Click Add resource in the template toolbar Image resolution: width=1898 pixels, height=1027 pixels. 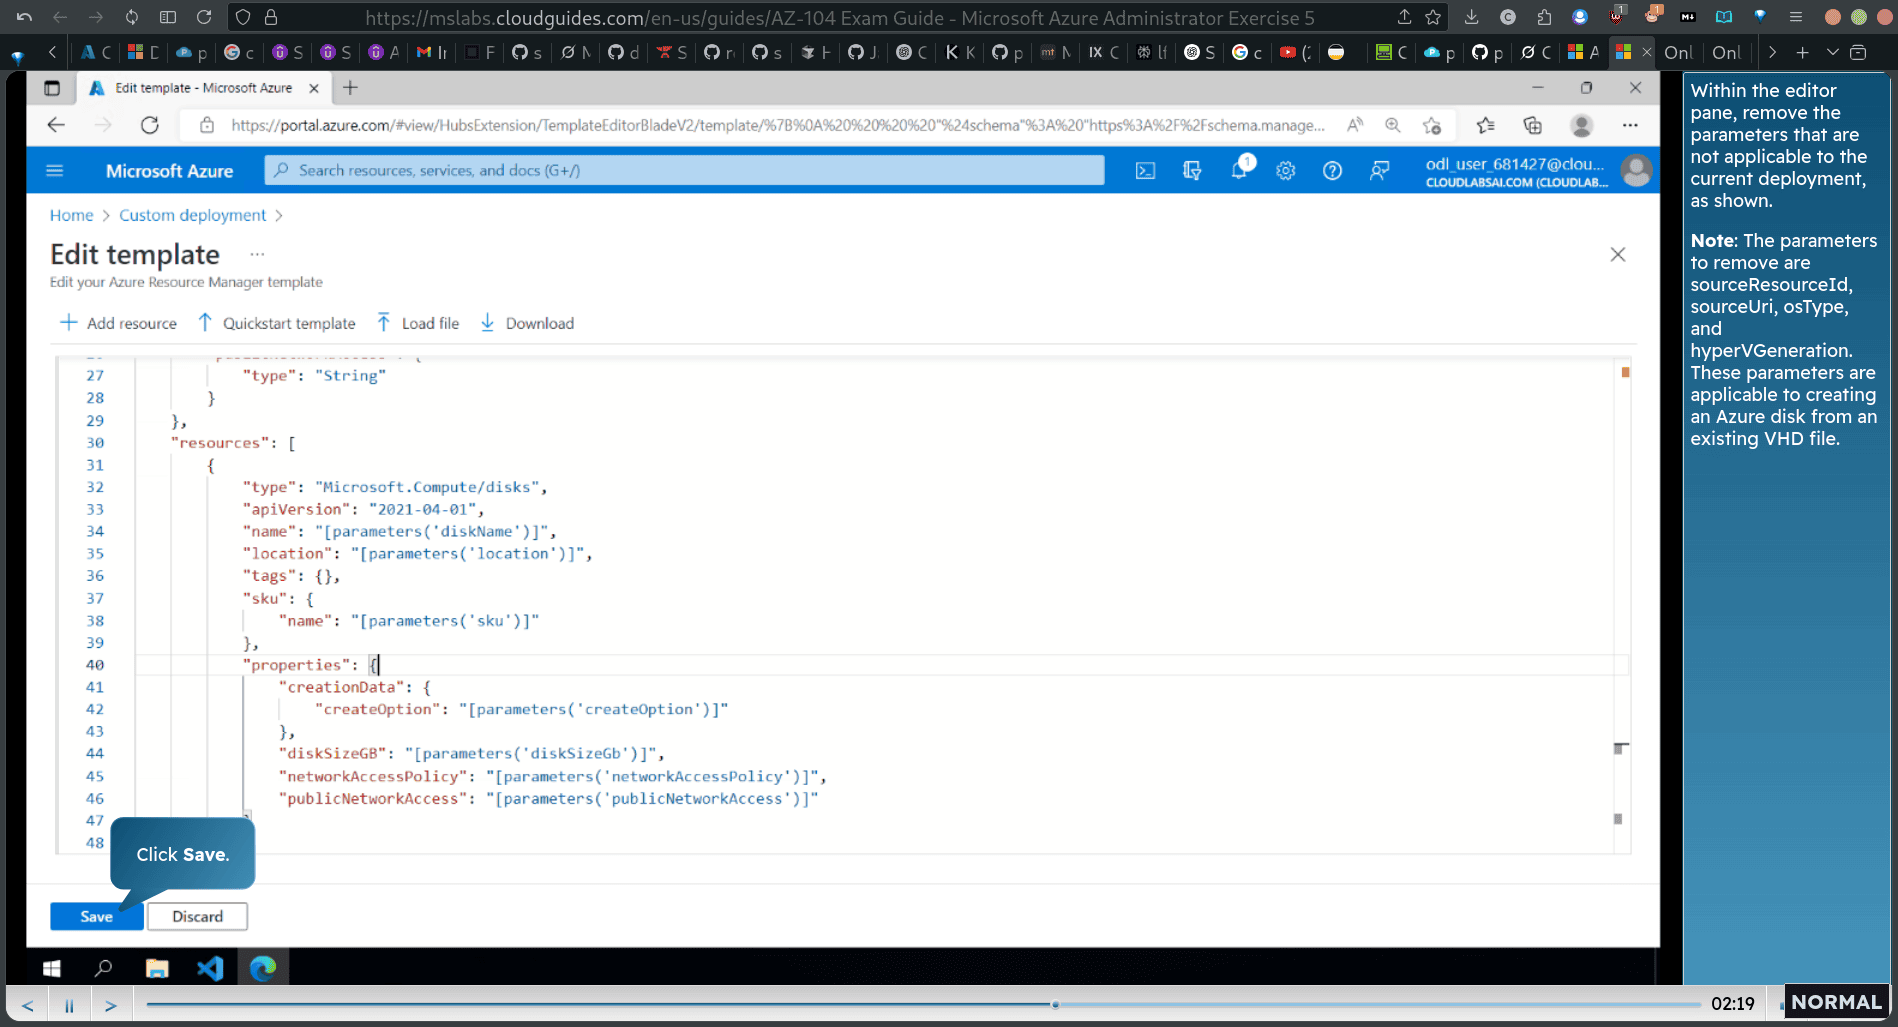tap(118, 323)
